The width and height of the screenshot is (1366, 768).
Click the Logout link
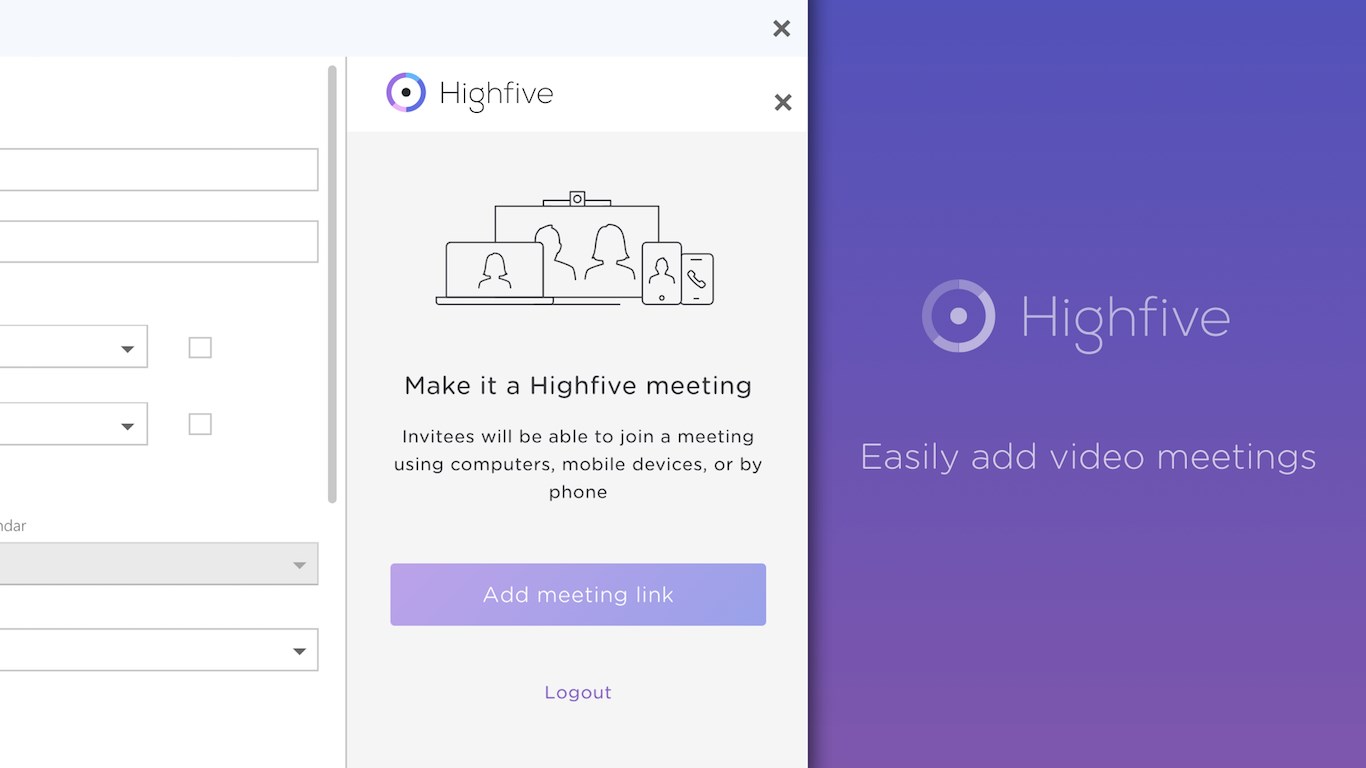(578, 692)
